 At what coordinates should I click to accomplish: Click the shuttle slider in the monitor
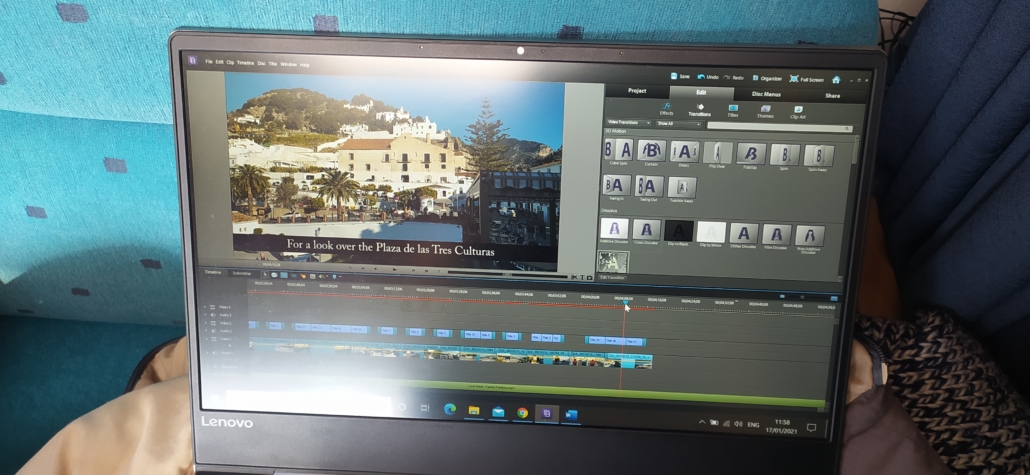(x=507, y=275)
